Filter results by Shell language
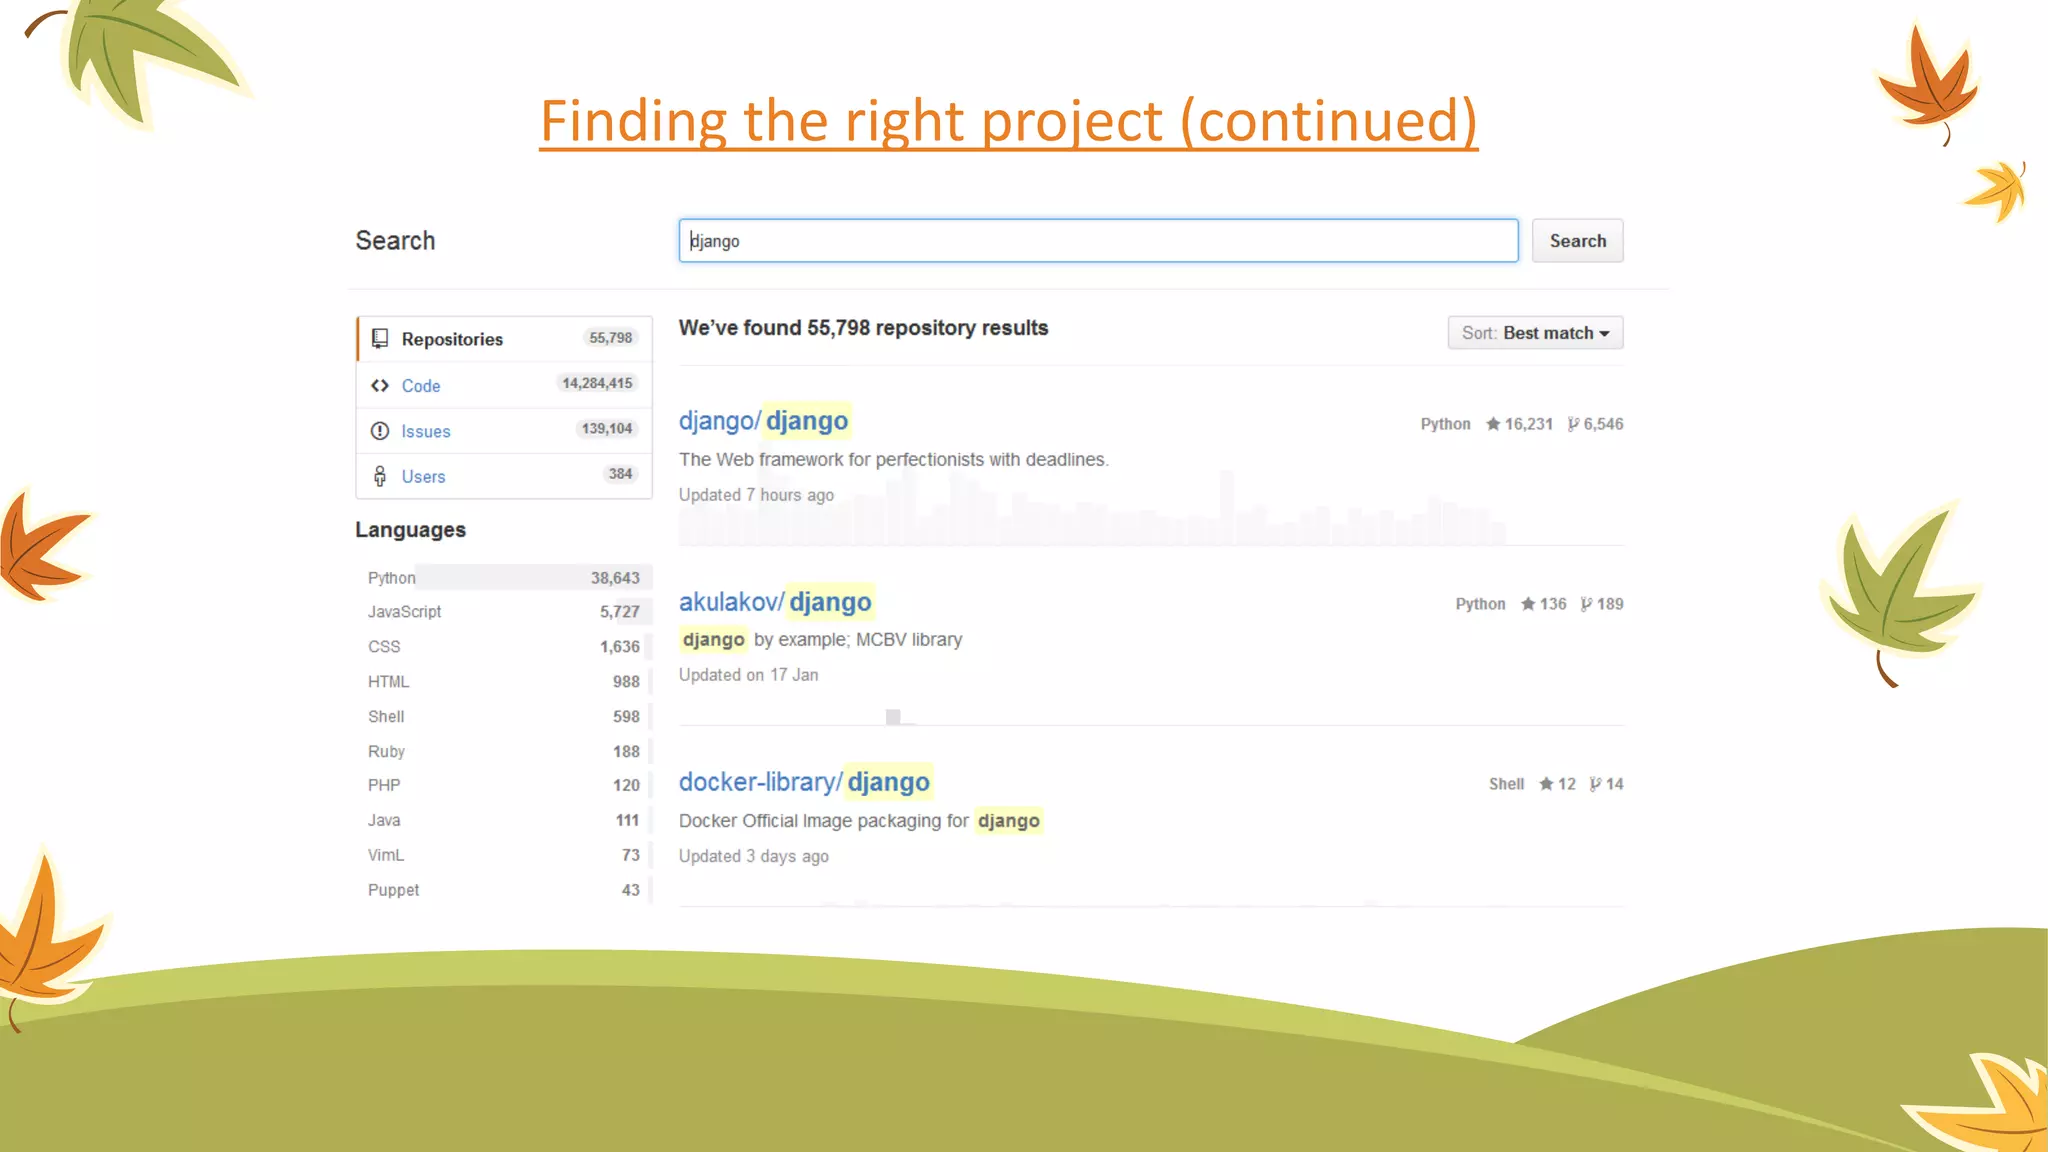Image resolution: width=2048 pixels, height=1152 pixels. [x=386, y=717]
